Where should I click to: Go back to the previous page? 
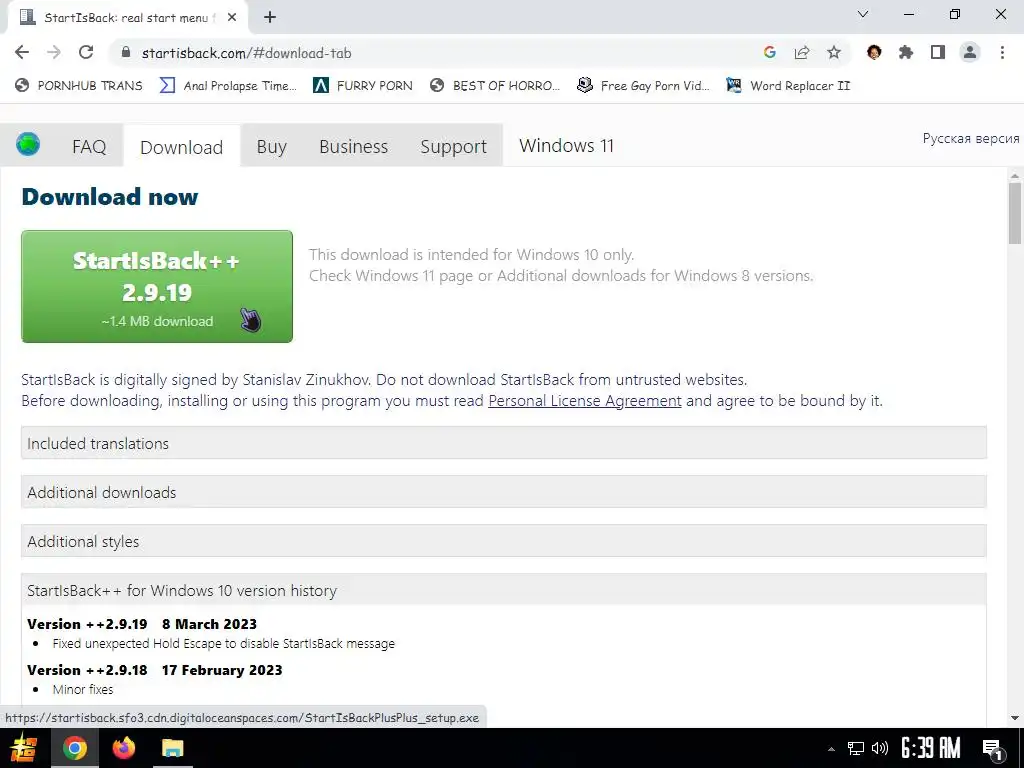[x=22, y=53]
